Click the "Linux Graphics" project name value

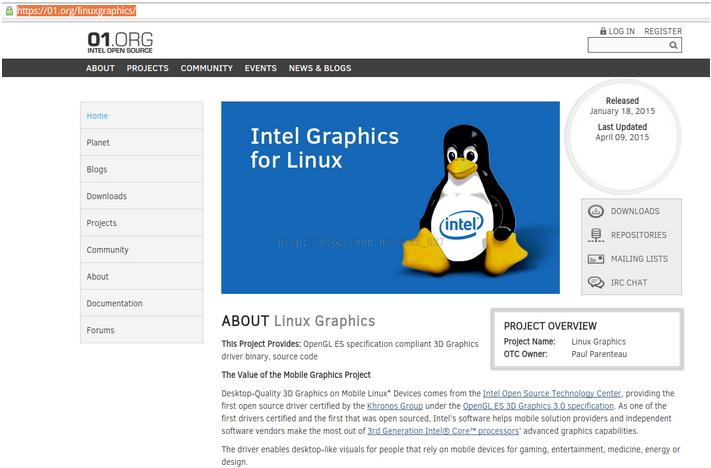click(x=598, y=341)
